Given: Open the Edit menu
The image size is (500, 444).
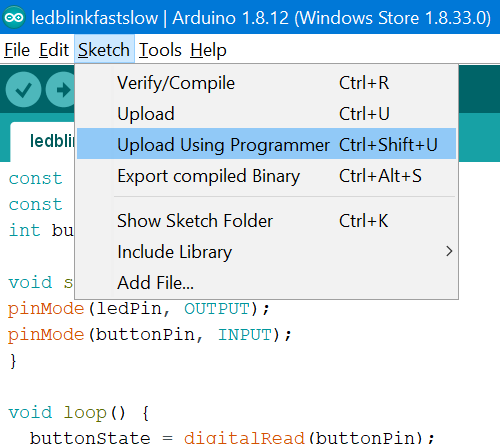Looking at the screenshot, I should (54, 50).
